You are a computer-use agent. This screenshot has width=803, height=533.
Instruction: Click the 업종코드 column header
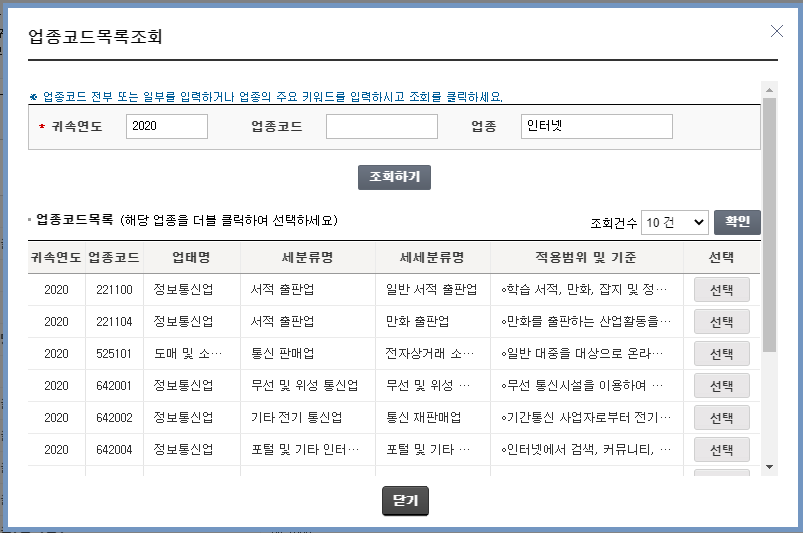(x=114, y=257)
